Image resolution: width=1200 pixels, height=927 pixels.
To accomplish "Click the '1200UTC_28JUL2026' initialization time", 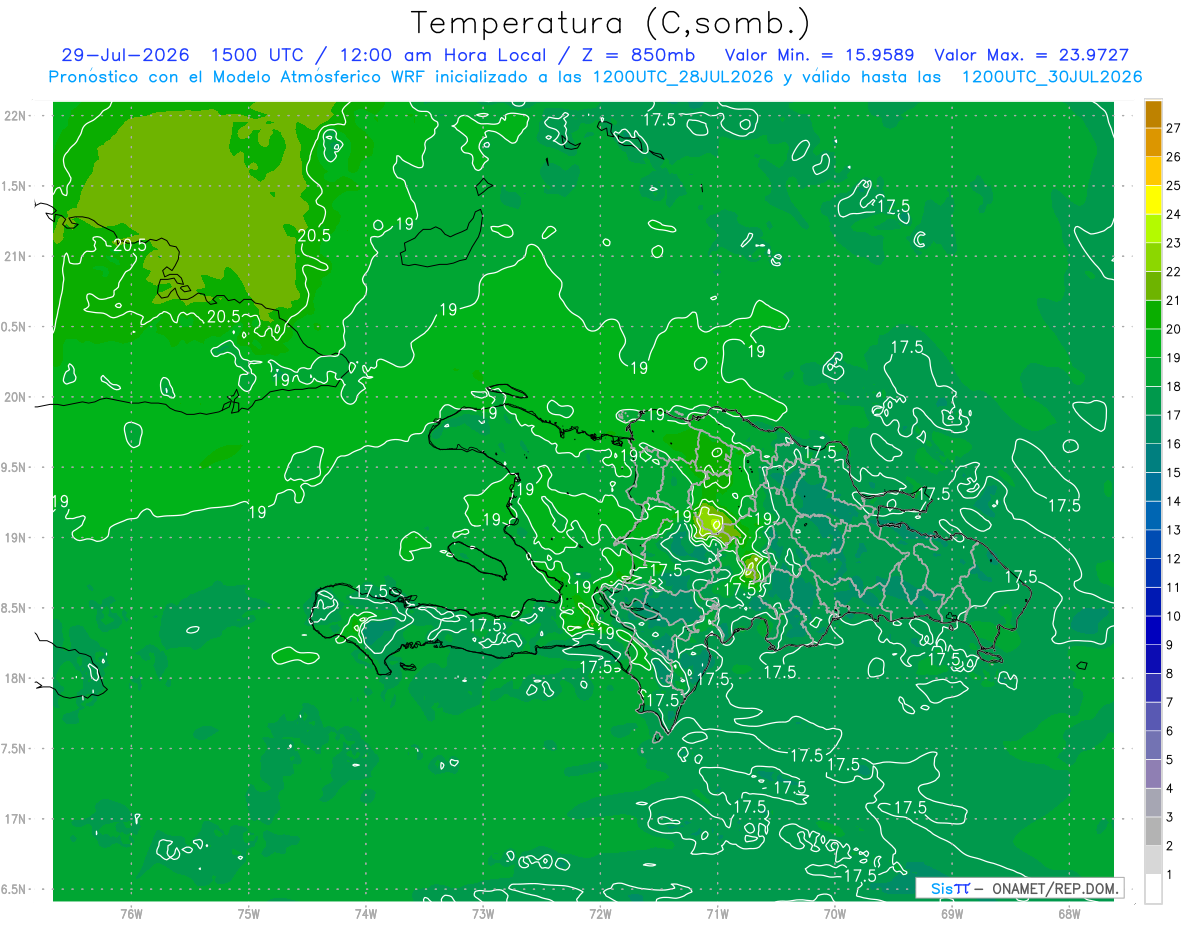I will pyautogui.click(x=683, y=77).
